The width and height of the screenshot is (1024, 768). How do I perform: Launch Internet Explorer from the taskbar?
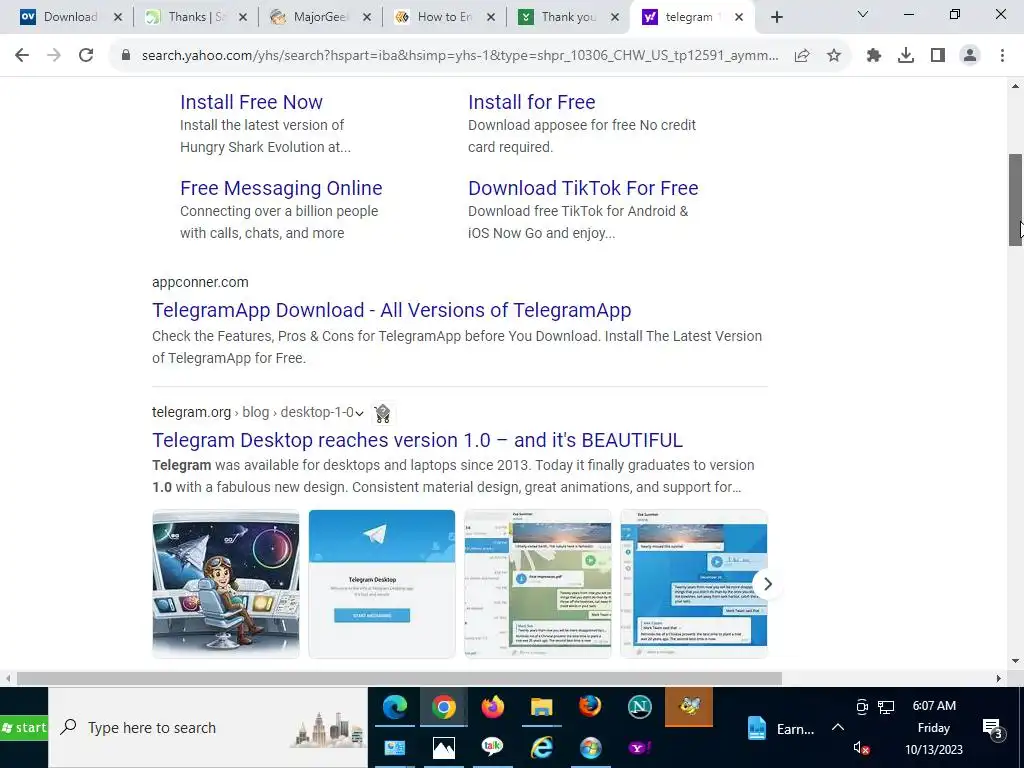(541, 748)
